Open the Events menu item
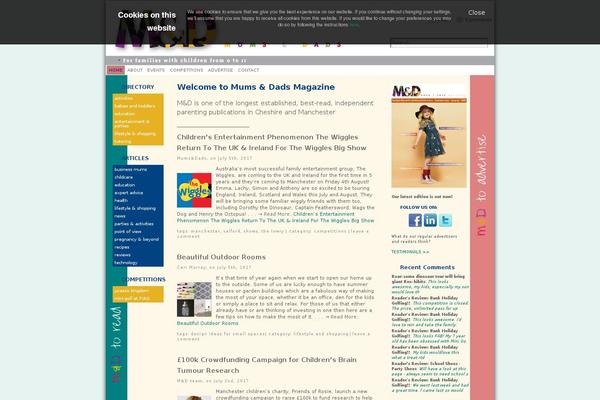Screen dimensions: 600x400 click(156, 70)
